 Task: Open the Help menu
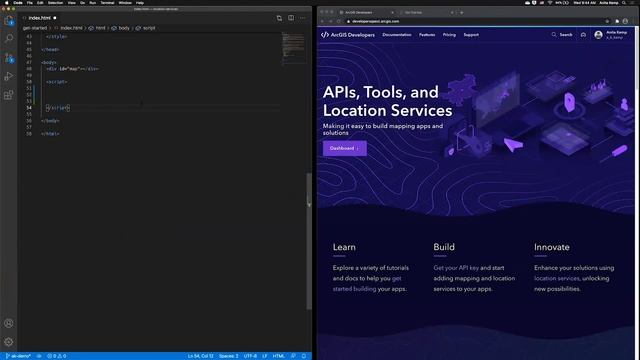(140, 3)
